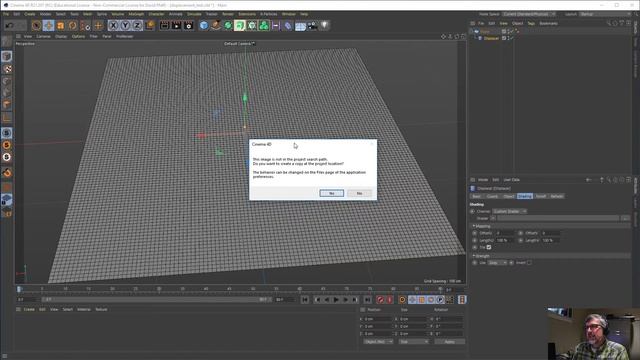Image resolution: width=640 pixels, height=360 pixels.
Task: Select the Plane object in Object Manager
Action: coord(485,31)
